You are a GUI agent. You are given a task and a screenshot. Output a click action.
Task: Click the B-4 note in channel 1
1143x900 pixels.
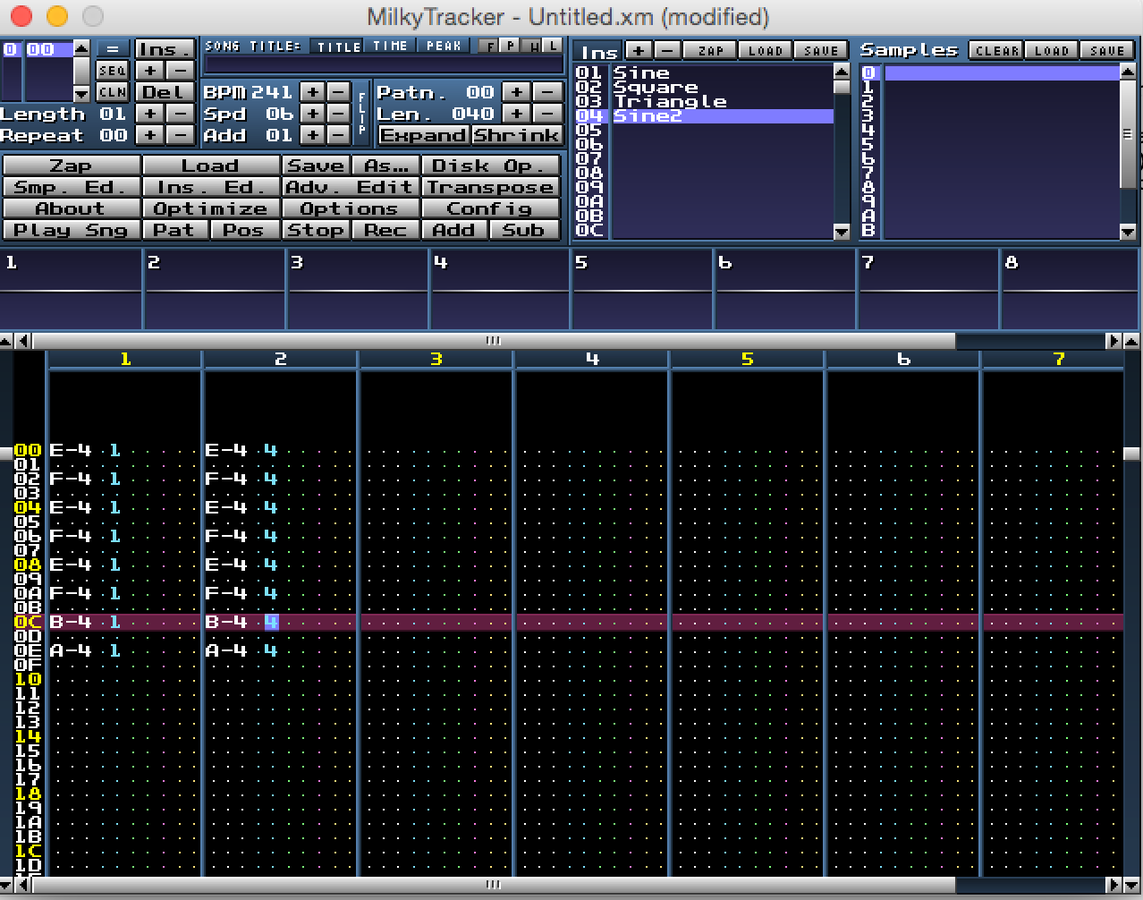[x=70, y=622]
